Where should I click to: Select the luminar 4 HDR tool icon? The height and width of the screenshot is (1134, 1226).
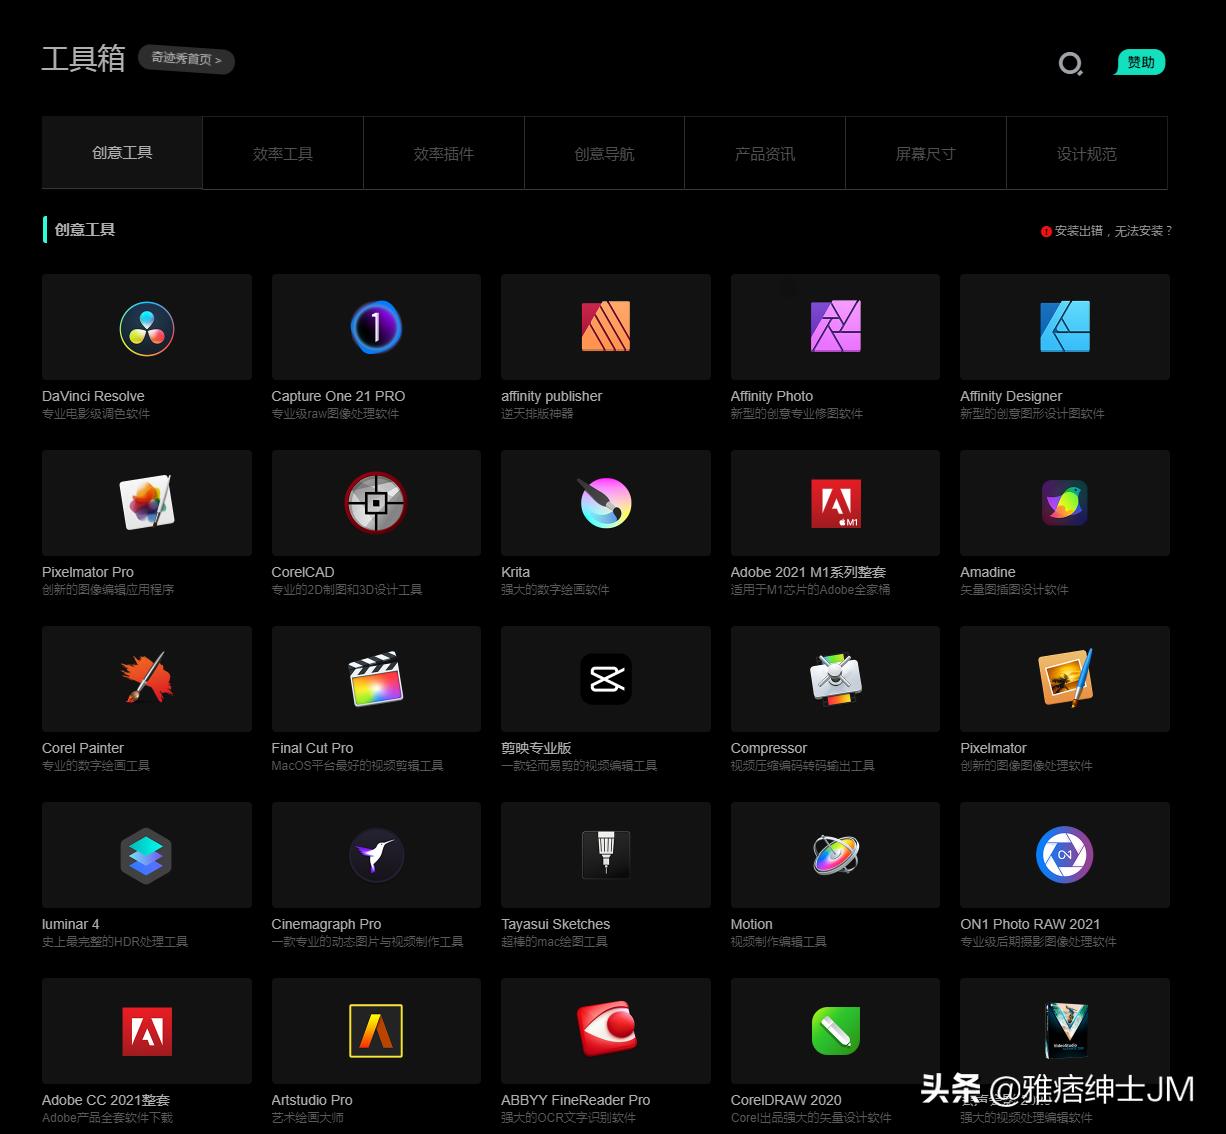tap(146, 855)
